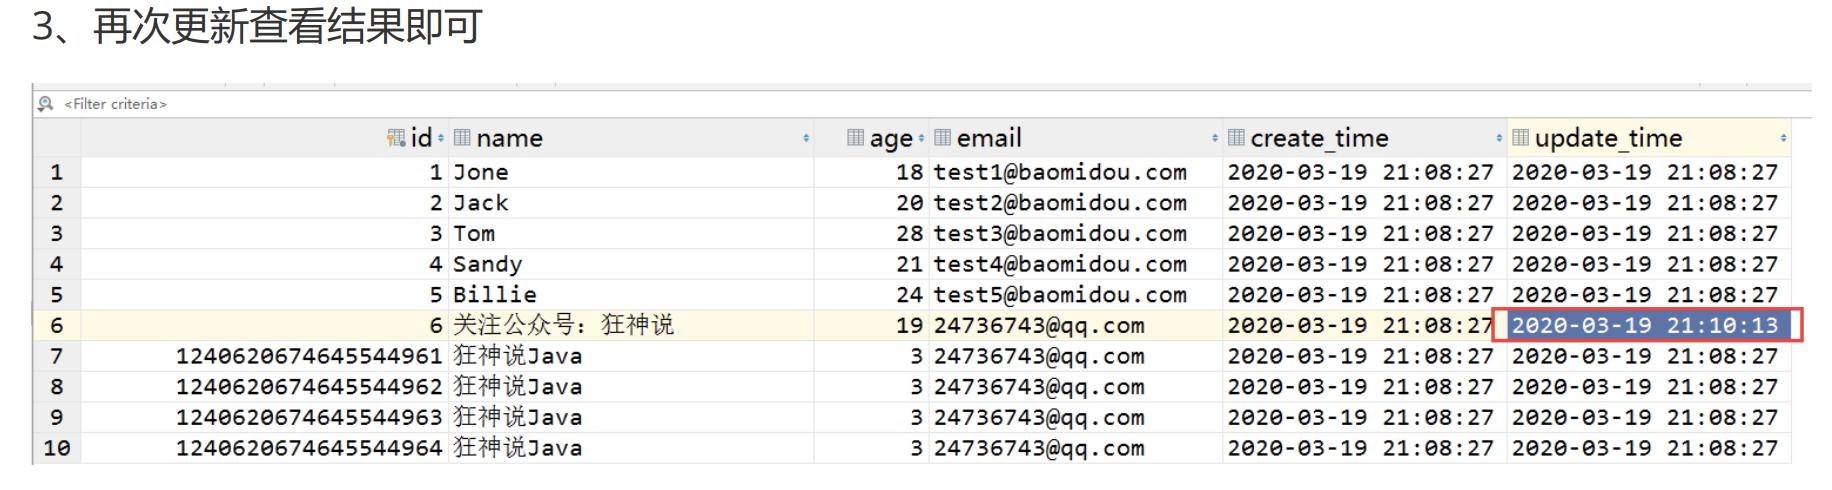Select row number 10 in the gutter
The width and height of the screenshot is (1832, 490).
tap(57, 449)
